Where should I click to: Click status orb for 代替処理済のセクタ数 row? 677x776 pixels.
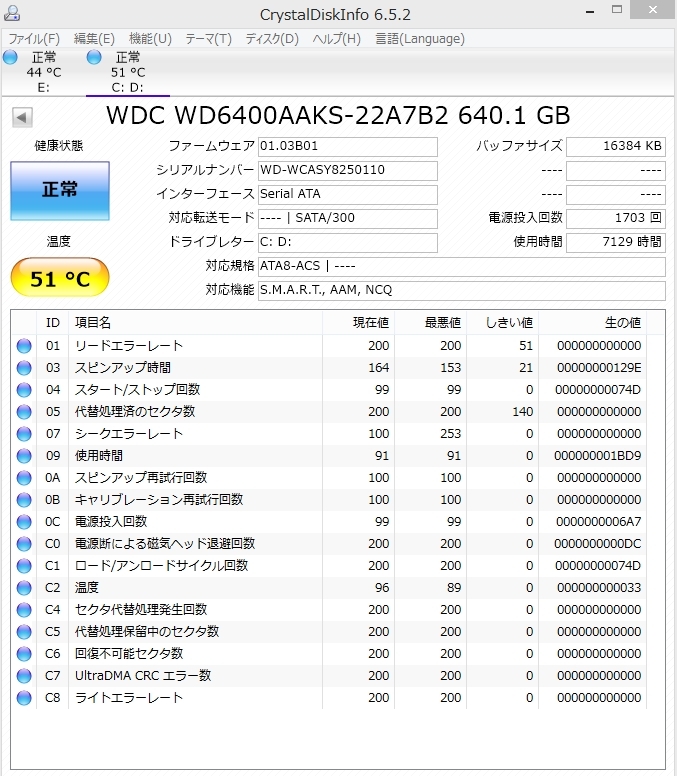24,412
